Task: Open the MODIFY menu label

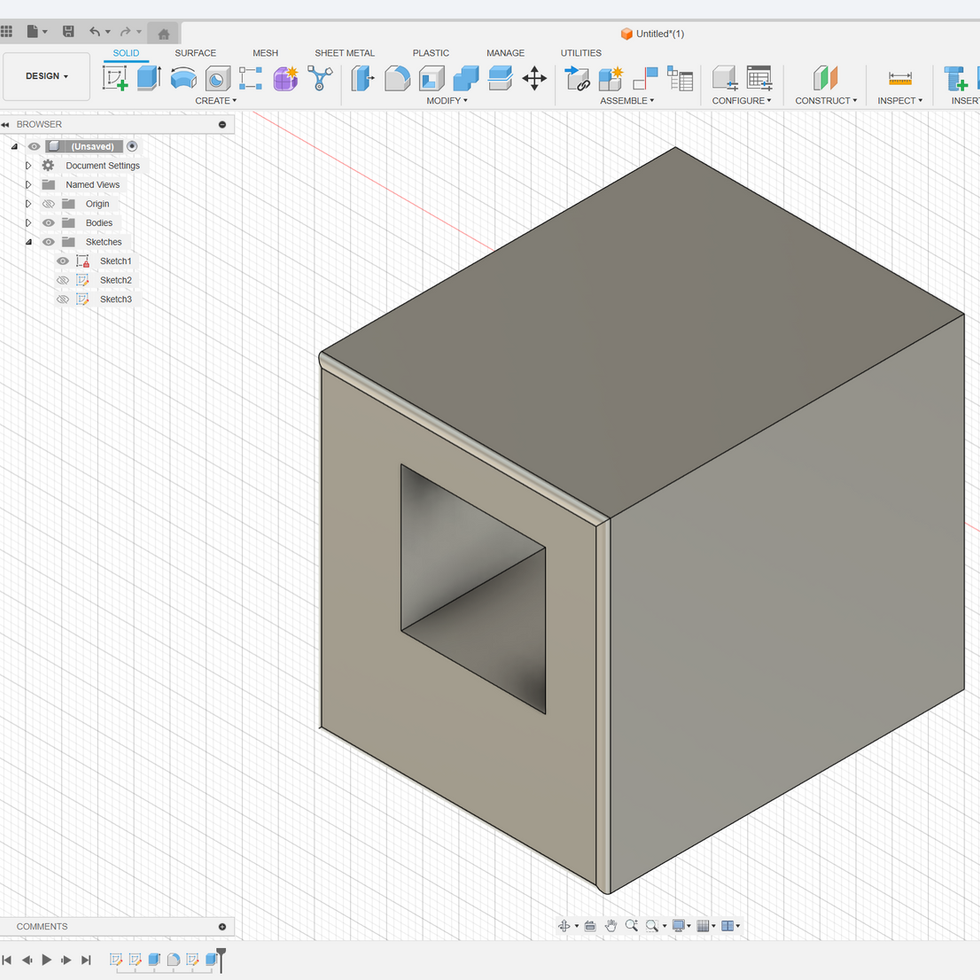Action: (x=447, y=101)
